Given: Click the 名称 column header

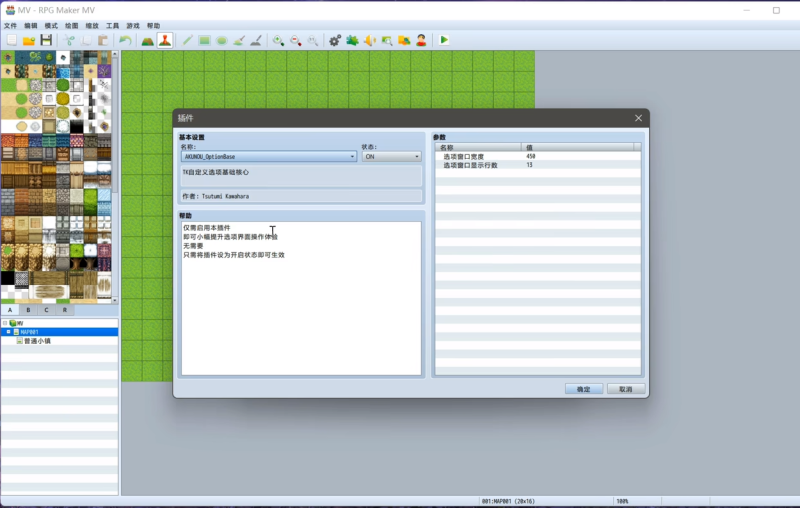Looking at the screenshot, I should tap(479, 147).
